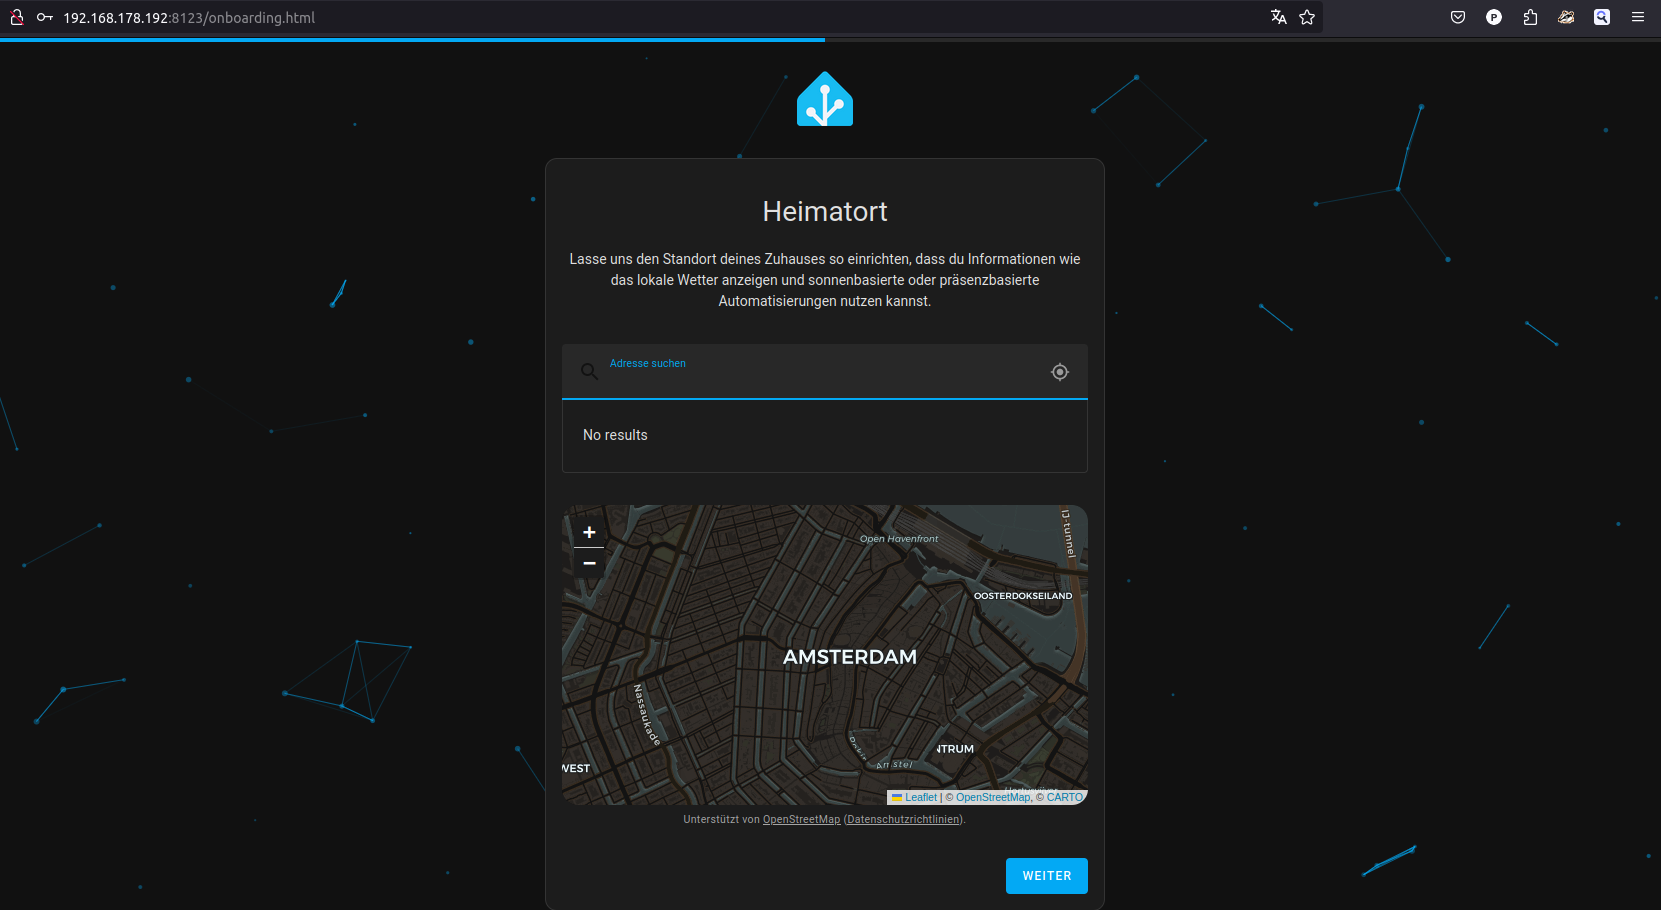Click the round P extension icon
This screenshot has width=1661, height=910.
pyautogui.click(x=1494, y=17)
